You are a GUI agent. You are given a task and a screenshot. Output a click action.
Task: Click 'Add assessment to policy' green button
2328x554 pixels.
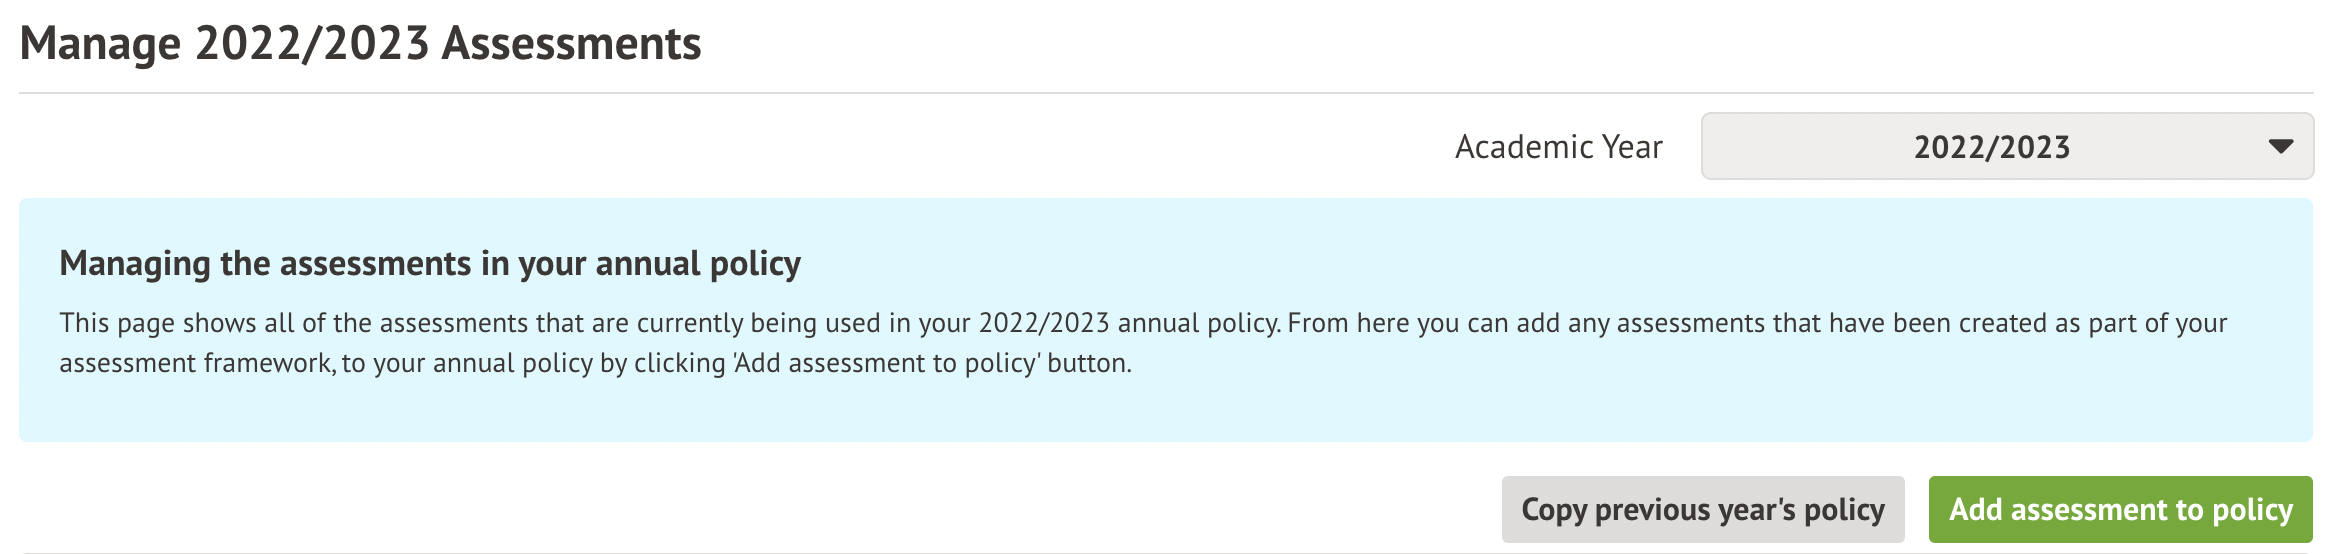point(2120,510)
